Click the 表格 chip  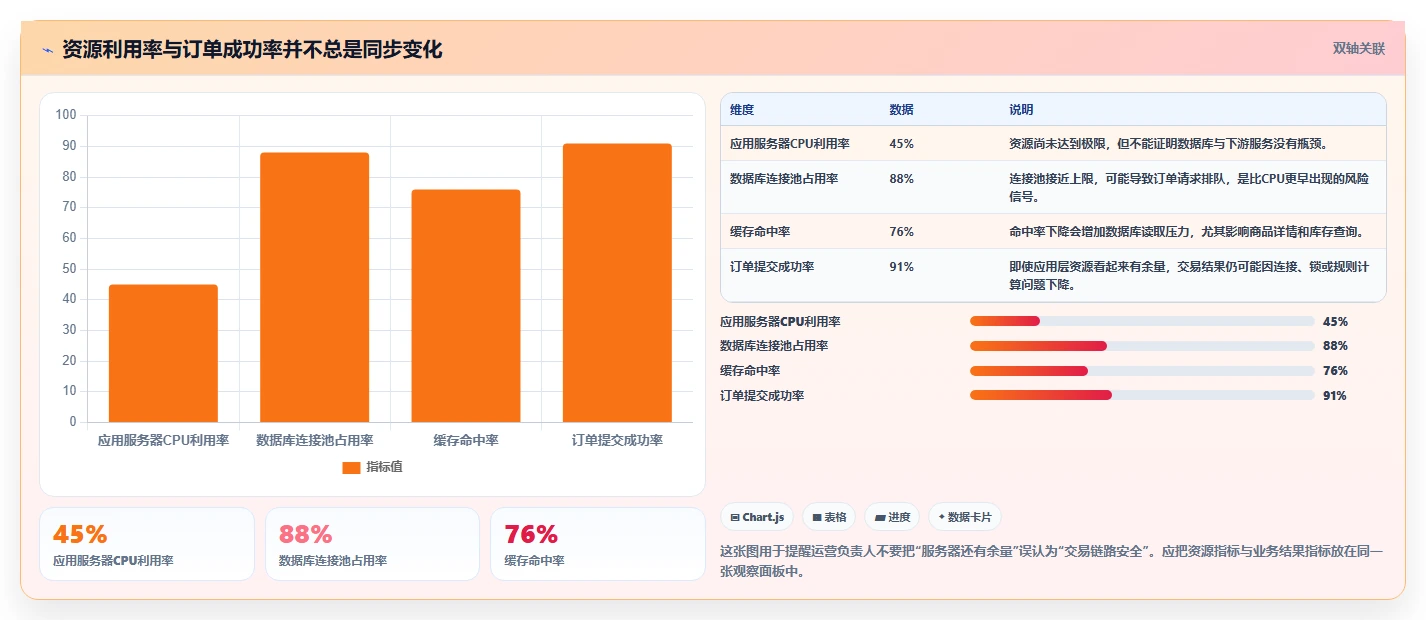pyautogui.click(x=829, y=517)
